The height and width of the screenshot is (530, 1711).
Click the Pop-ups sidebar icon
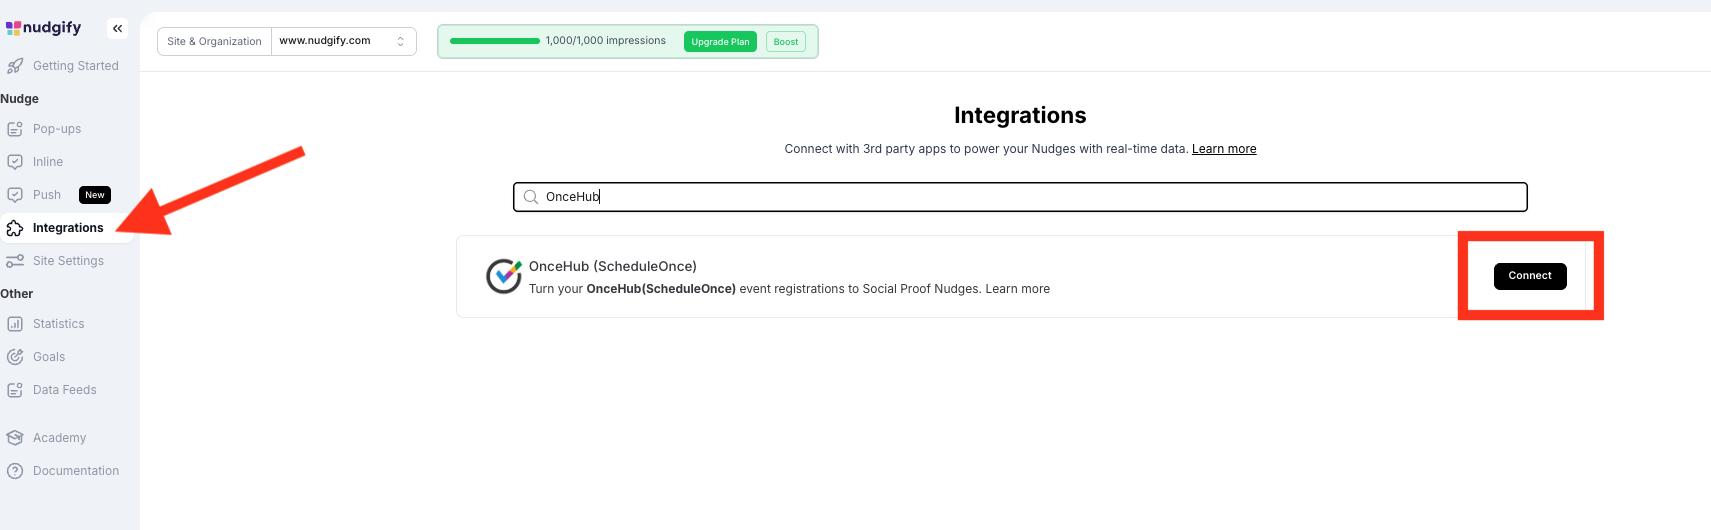coord(15,129)
